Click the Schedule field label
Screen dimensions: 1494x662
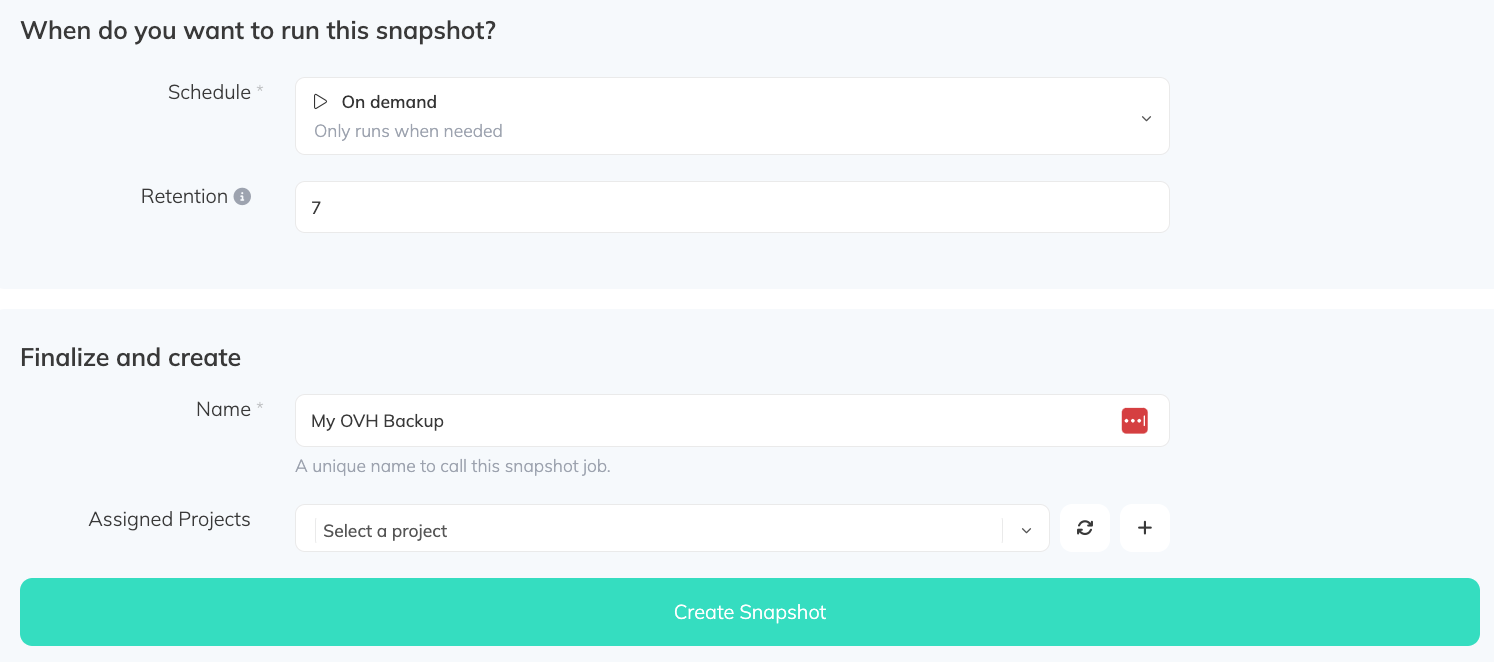click(x=209, y=93)
